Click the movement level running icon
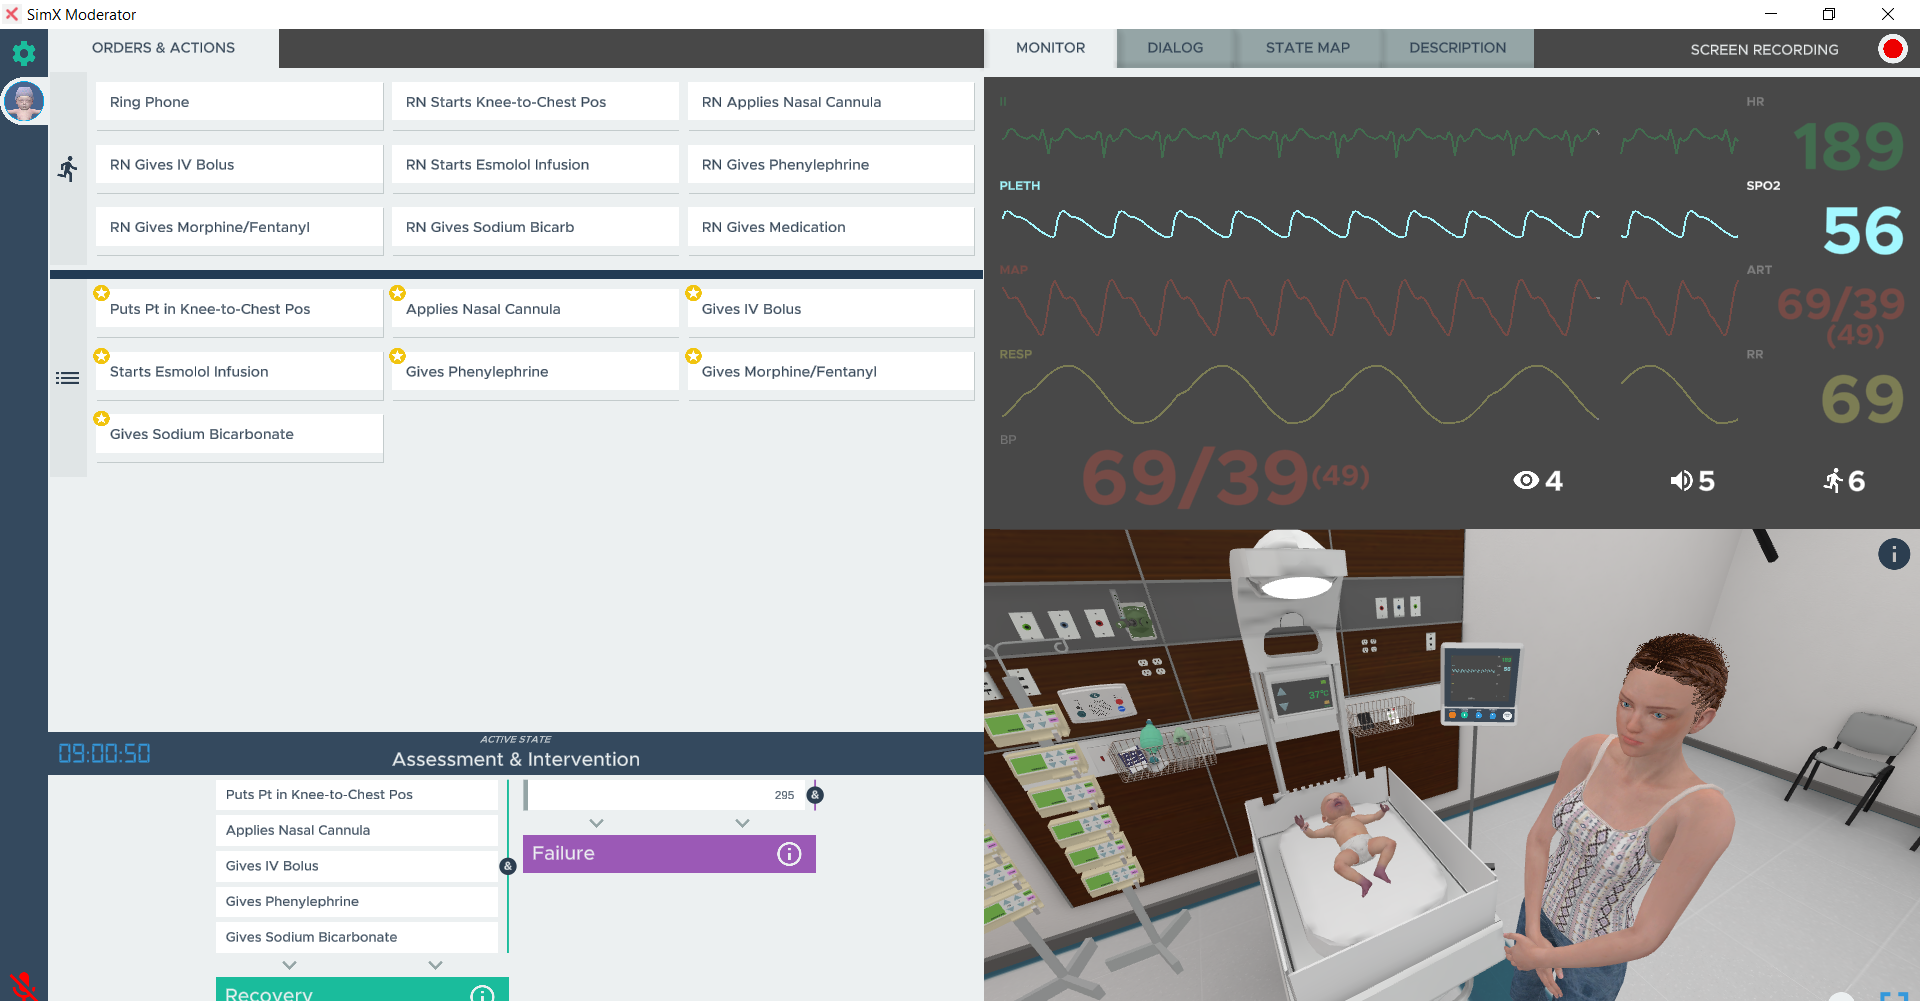Image resolution: width=1920 pixels, height=1001 pixels. (1832, 481)
